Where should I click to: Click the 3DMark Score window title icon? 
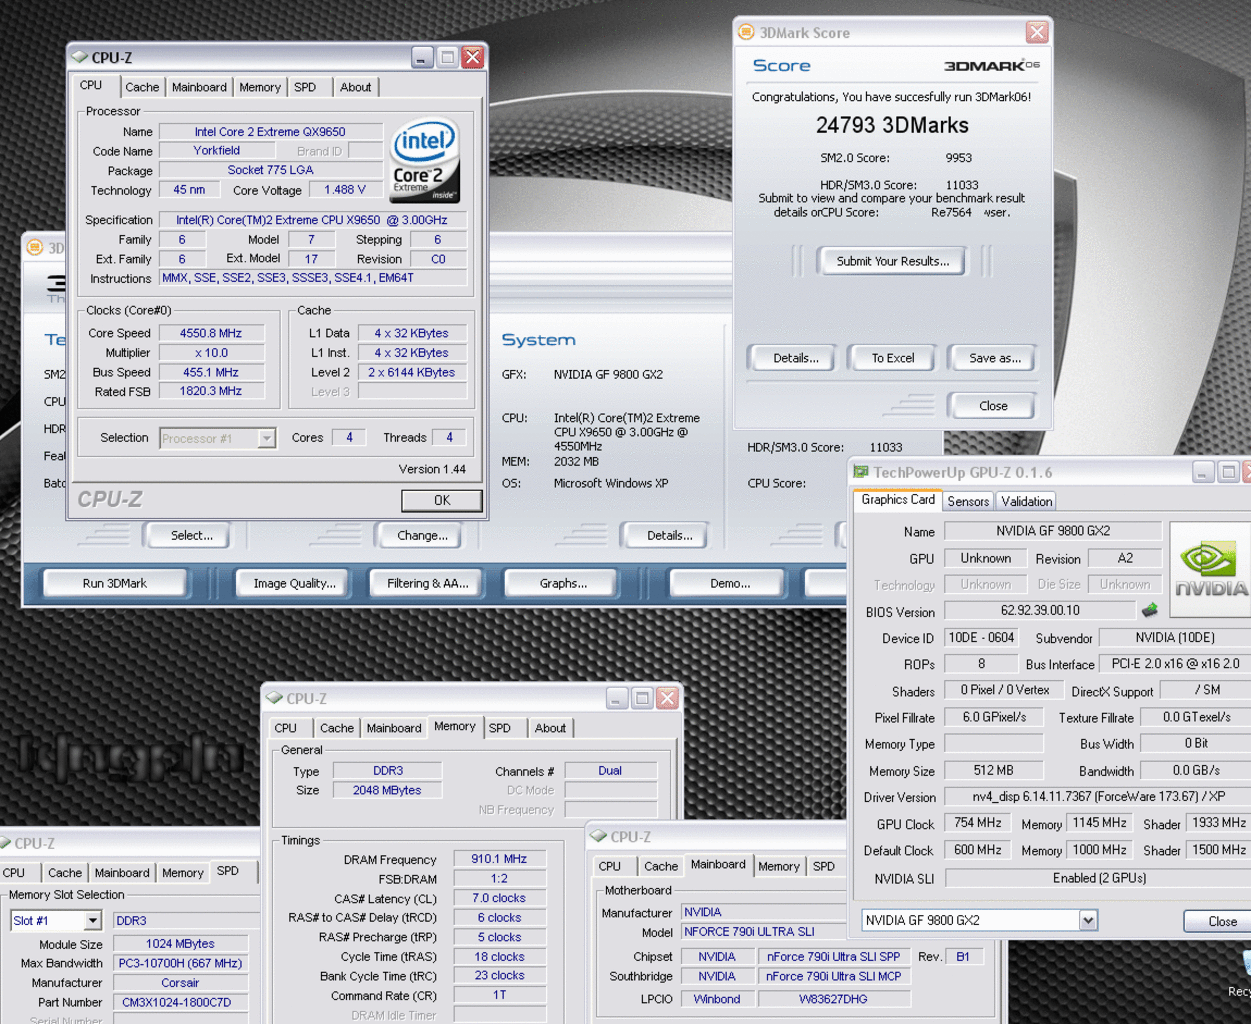pos(746,32)
